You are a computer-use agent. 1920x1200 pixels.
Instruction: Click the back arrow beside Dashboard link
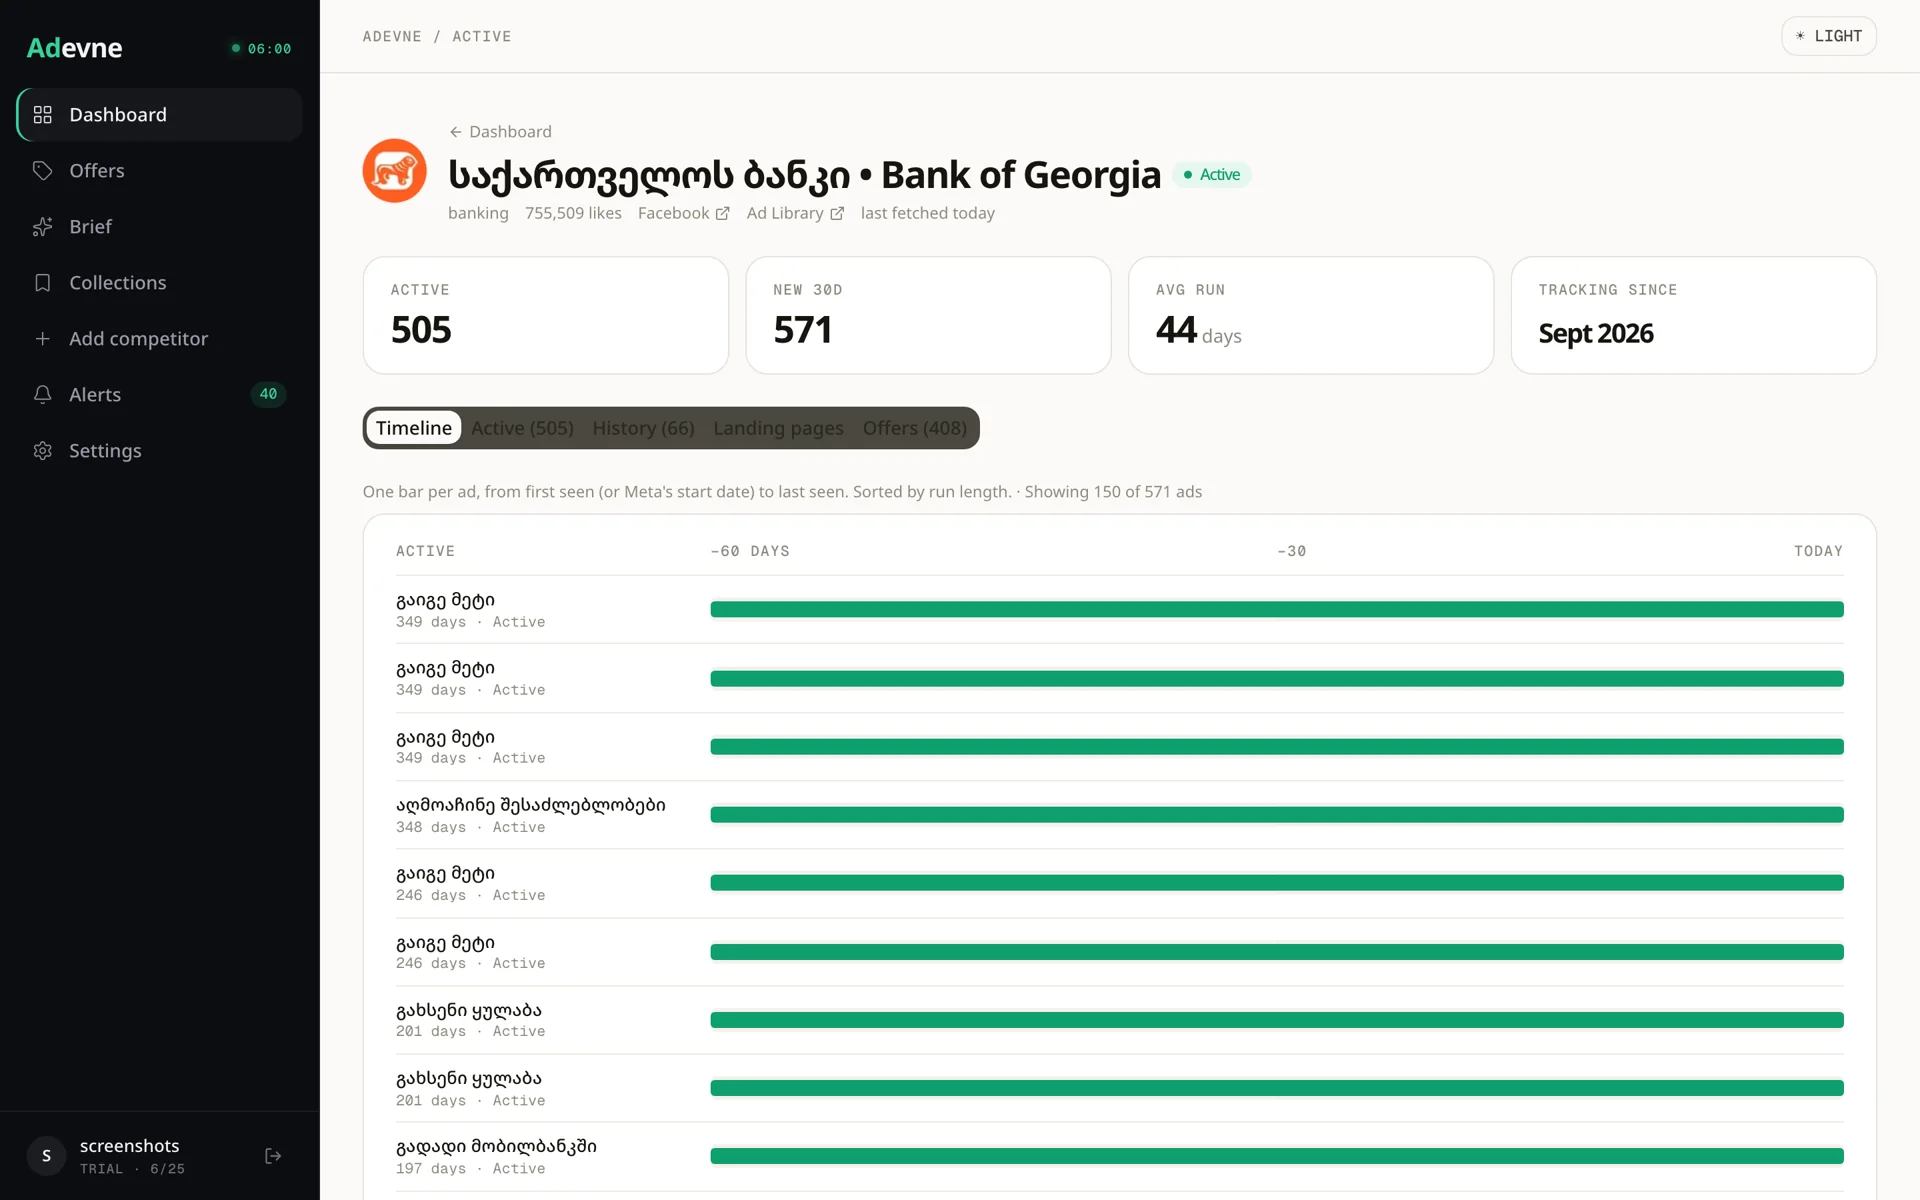pos(455,132)
